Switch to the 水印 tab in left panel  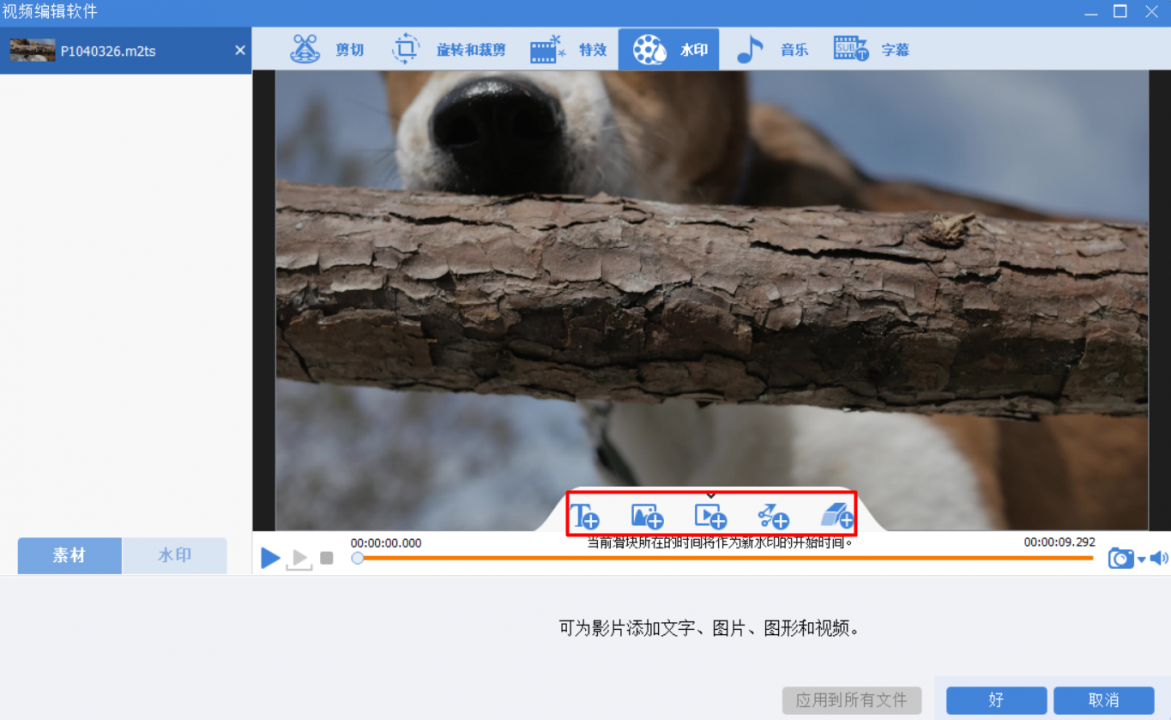(x=175, y=555)
